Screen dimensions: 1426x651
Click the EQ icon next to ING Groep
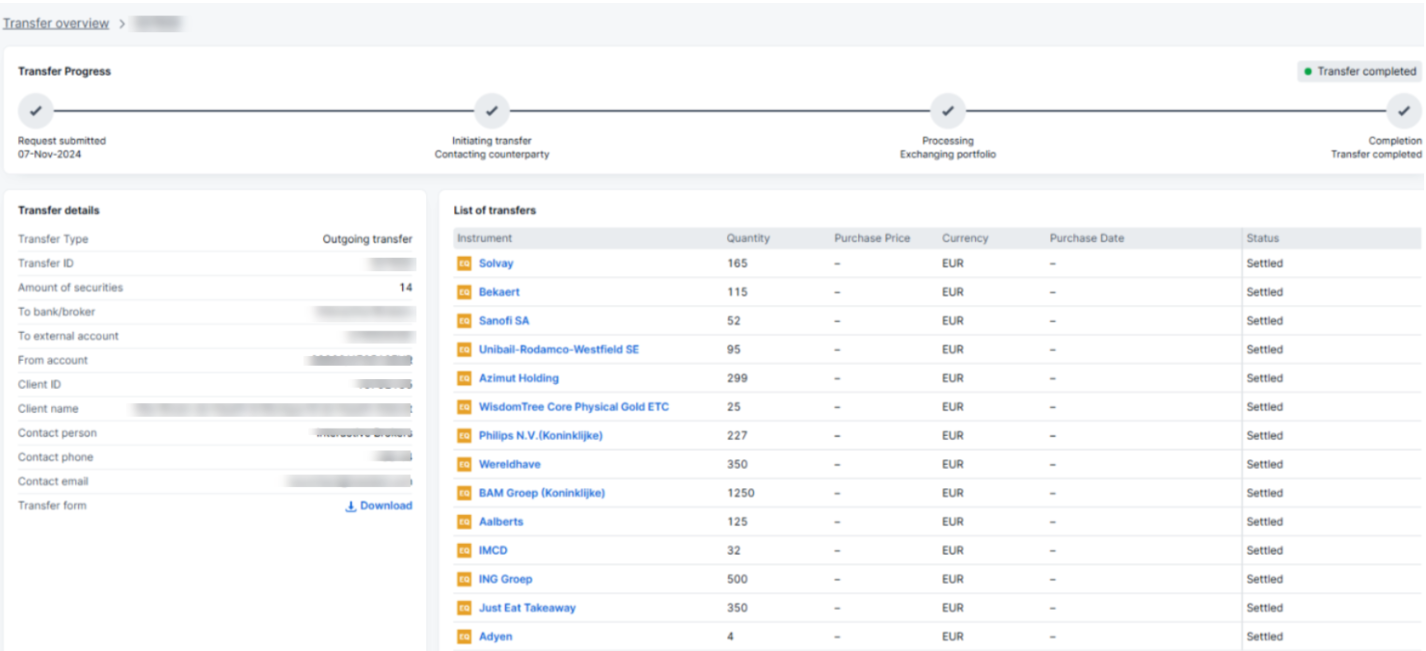pos(464,580)
